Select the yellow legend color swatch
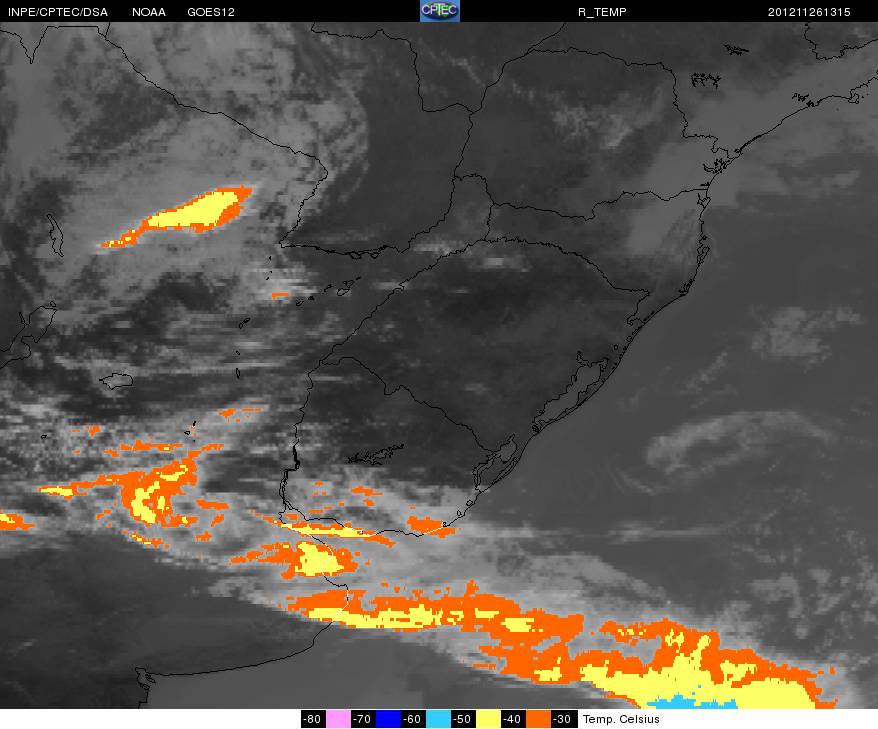 [488, 719]
